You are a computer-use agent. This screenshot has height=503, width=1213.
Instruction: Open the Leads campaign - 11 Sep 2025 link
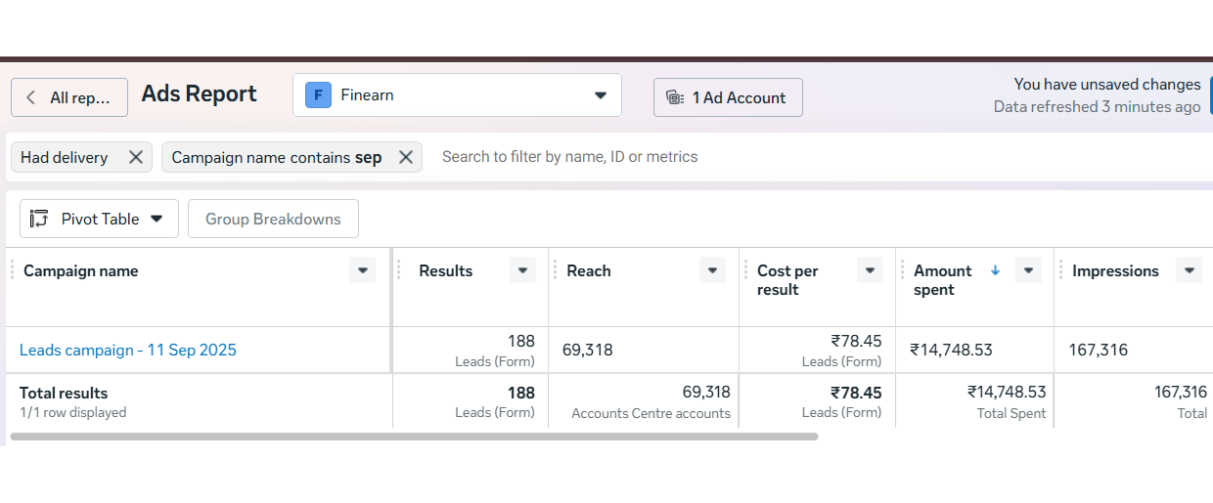click(x=128, y=350)
